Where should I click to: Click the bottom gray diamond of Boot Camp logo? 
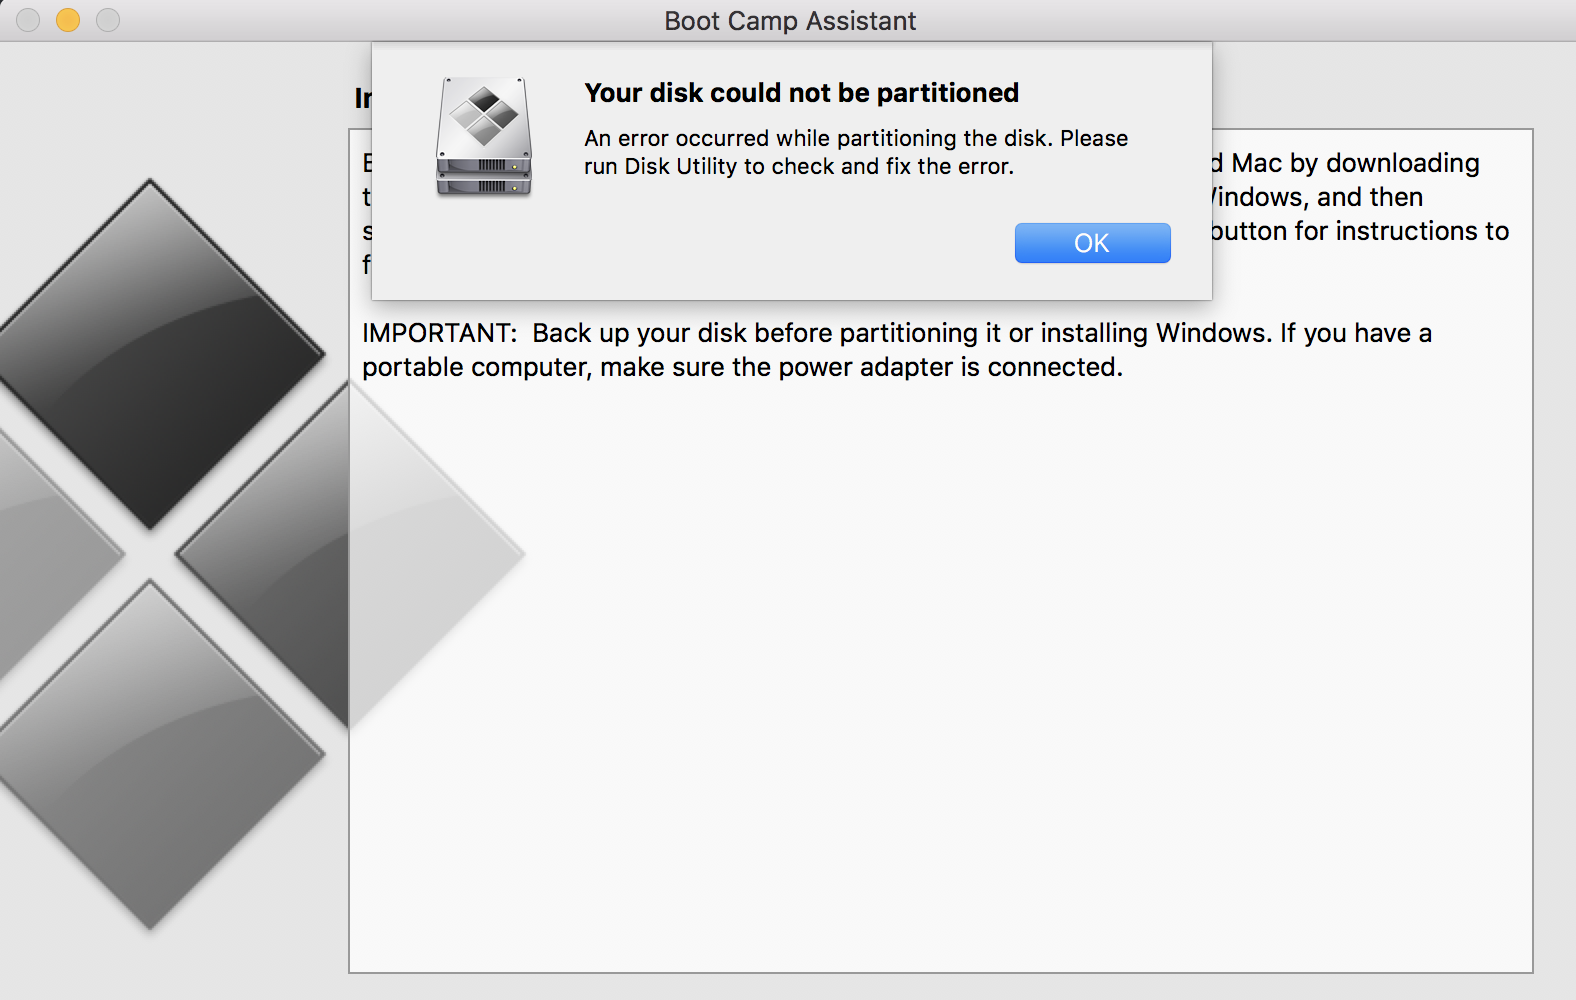[x=152, y=755]
